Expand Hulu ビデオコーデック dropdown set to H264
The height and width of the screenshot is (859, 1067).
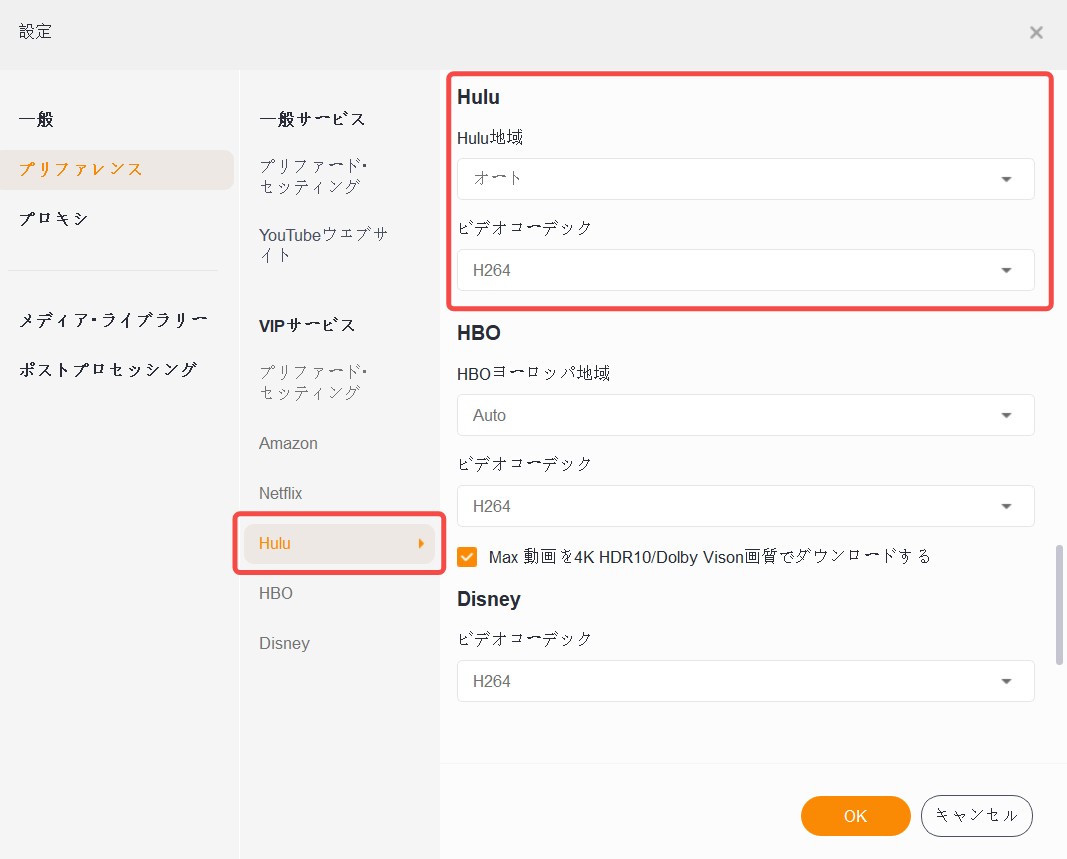[x=746, y=270]
